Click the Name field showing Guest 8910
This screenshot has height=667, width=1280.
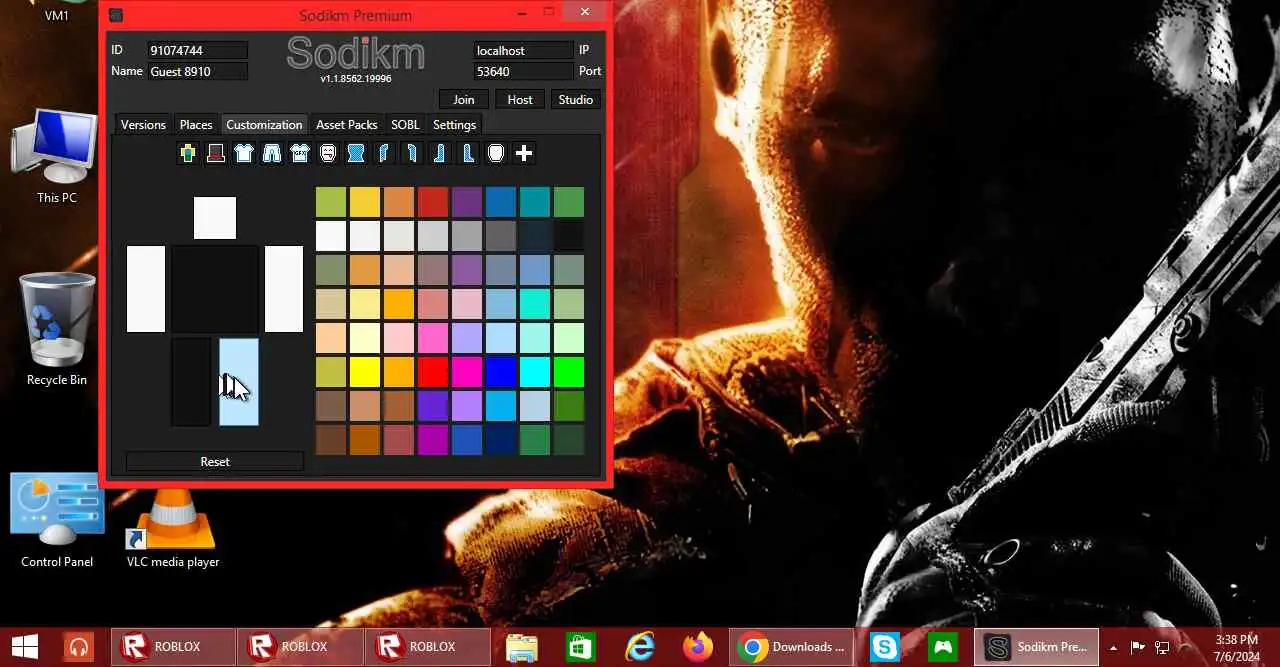pos(197,71)
